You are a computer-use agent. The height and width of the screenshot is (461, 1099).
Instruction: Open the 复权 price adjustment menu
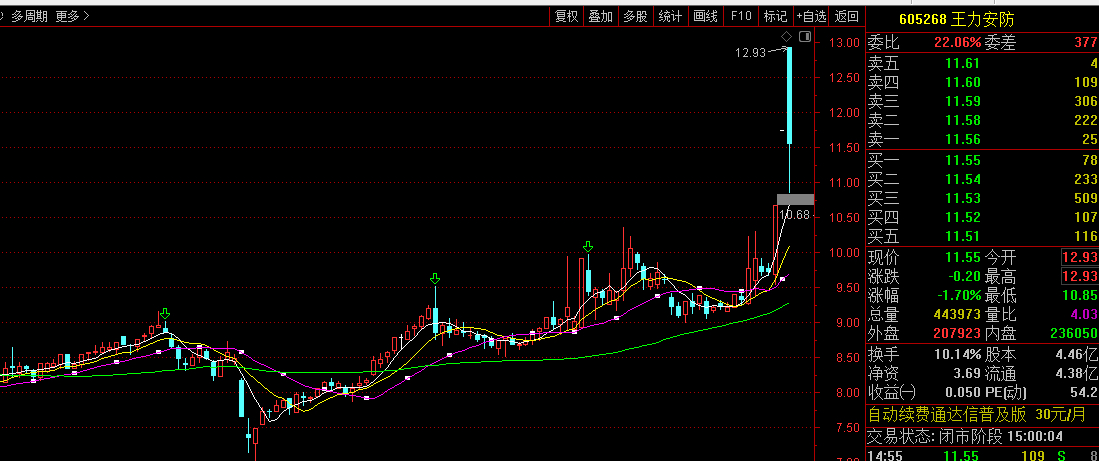tap(566, 16)
